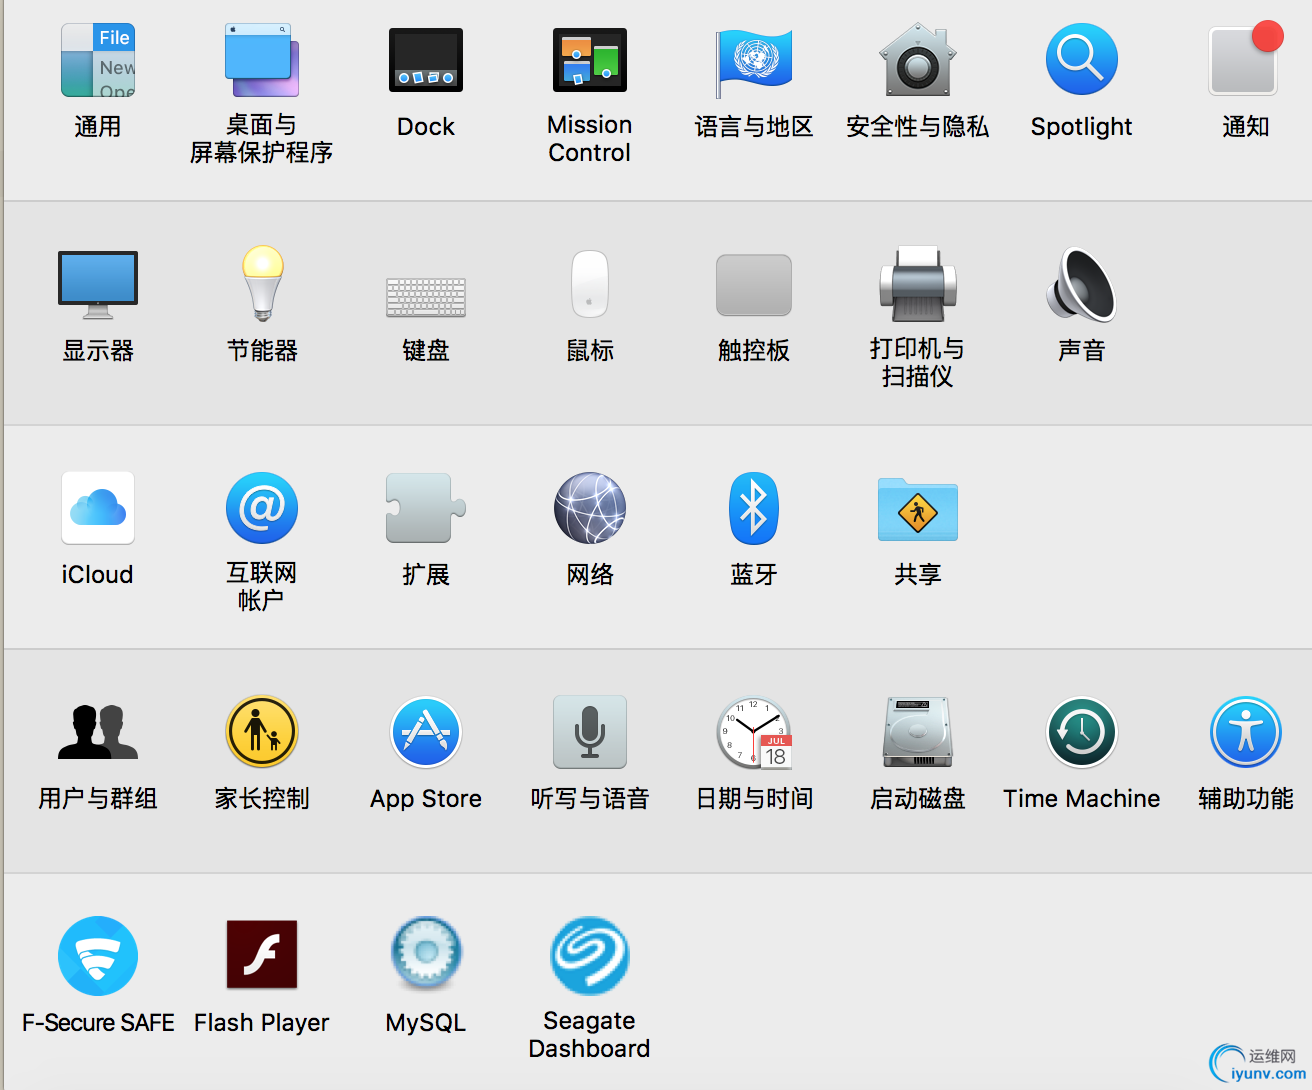Open the Seagate Dashboard pane
Screen dimensions: 1312x1090
click(590, 956)
